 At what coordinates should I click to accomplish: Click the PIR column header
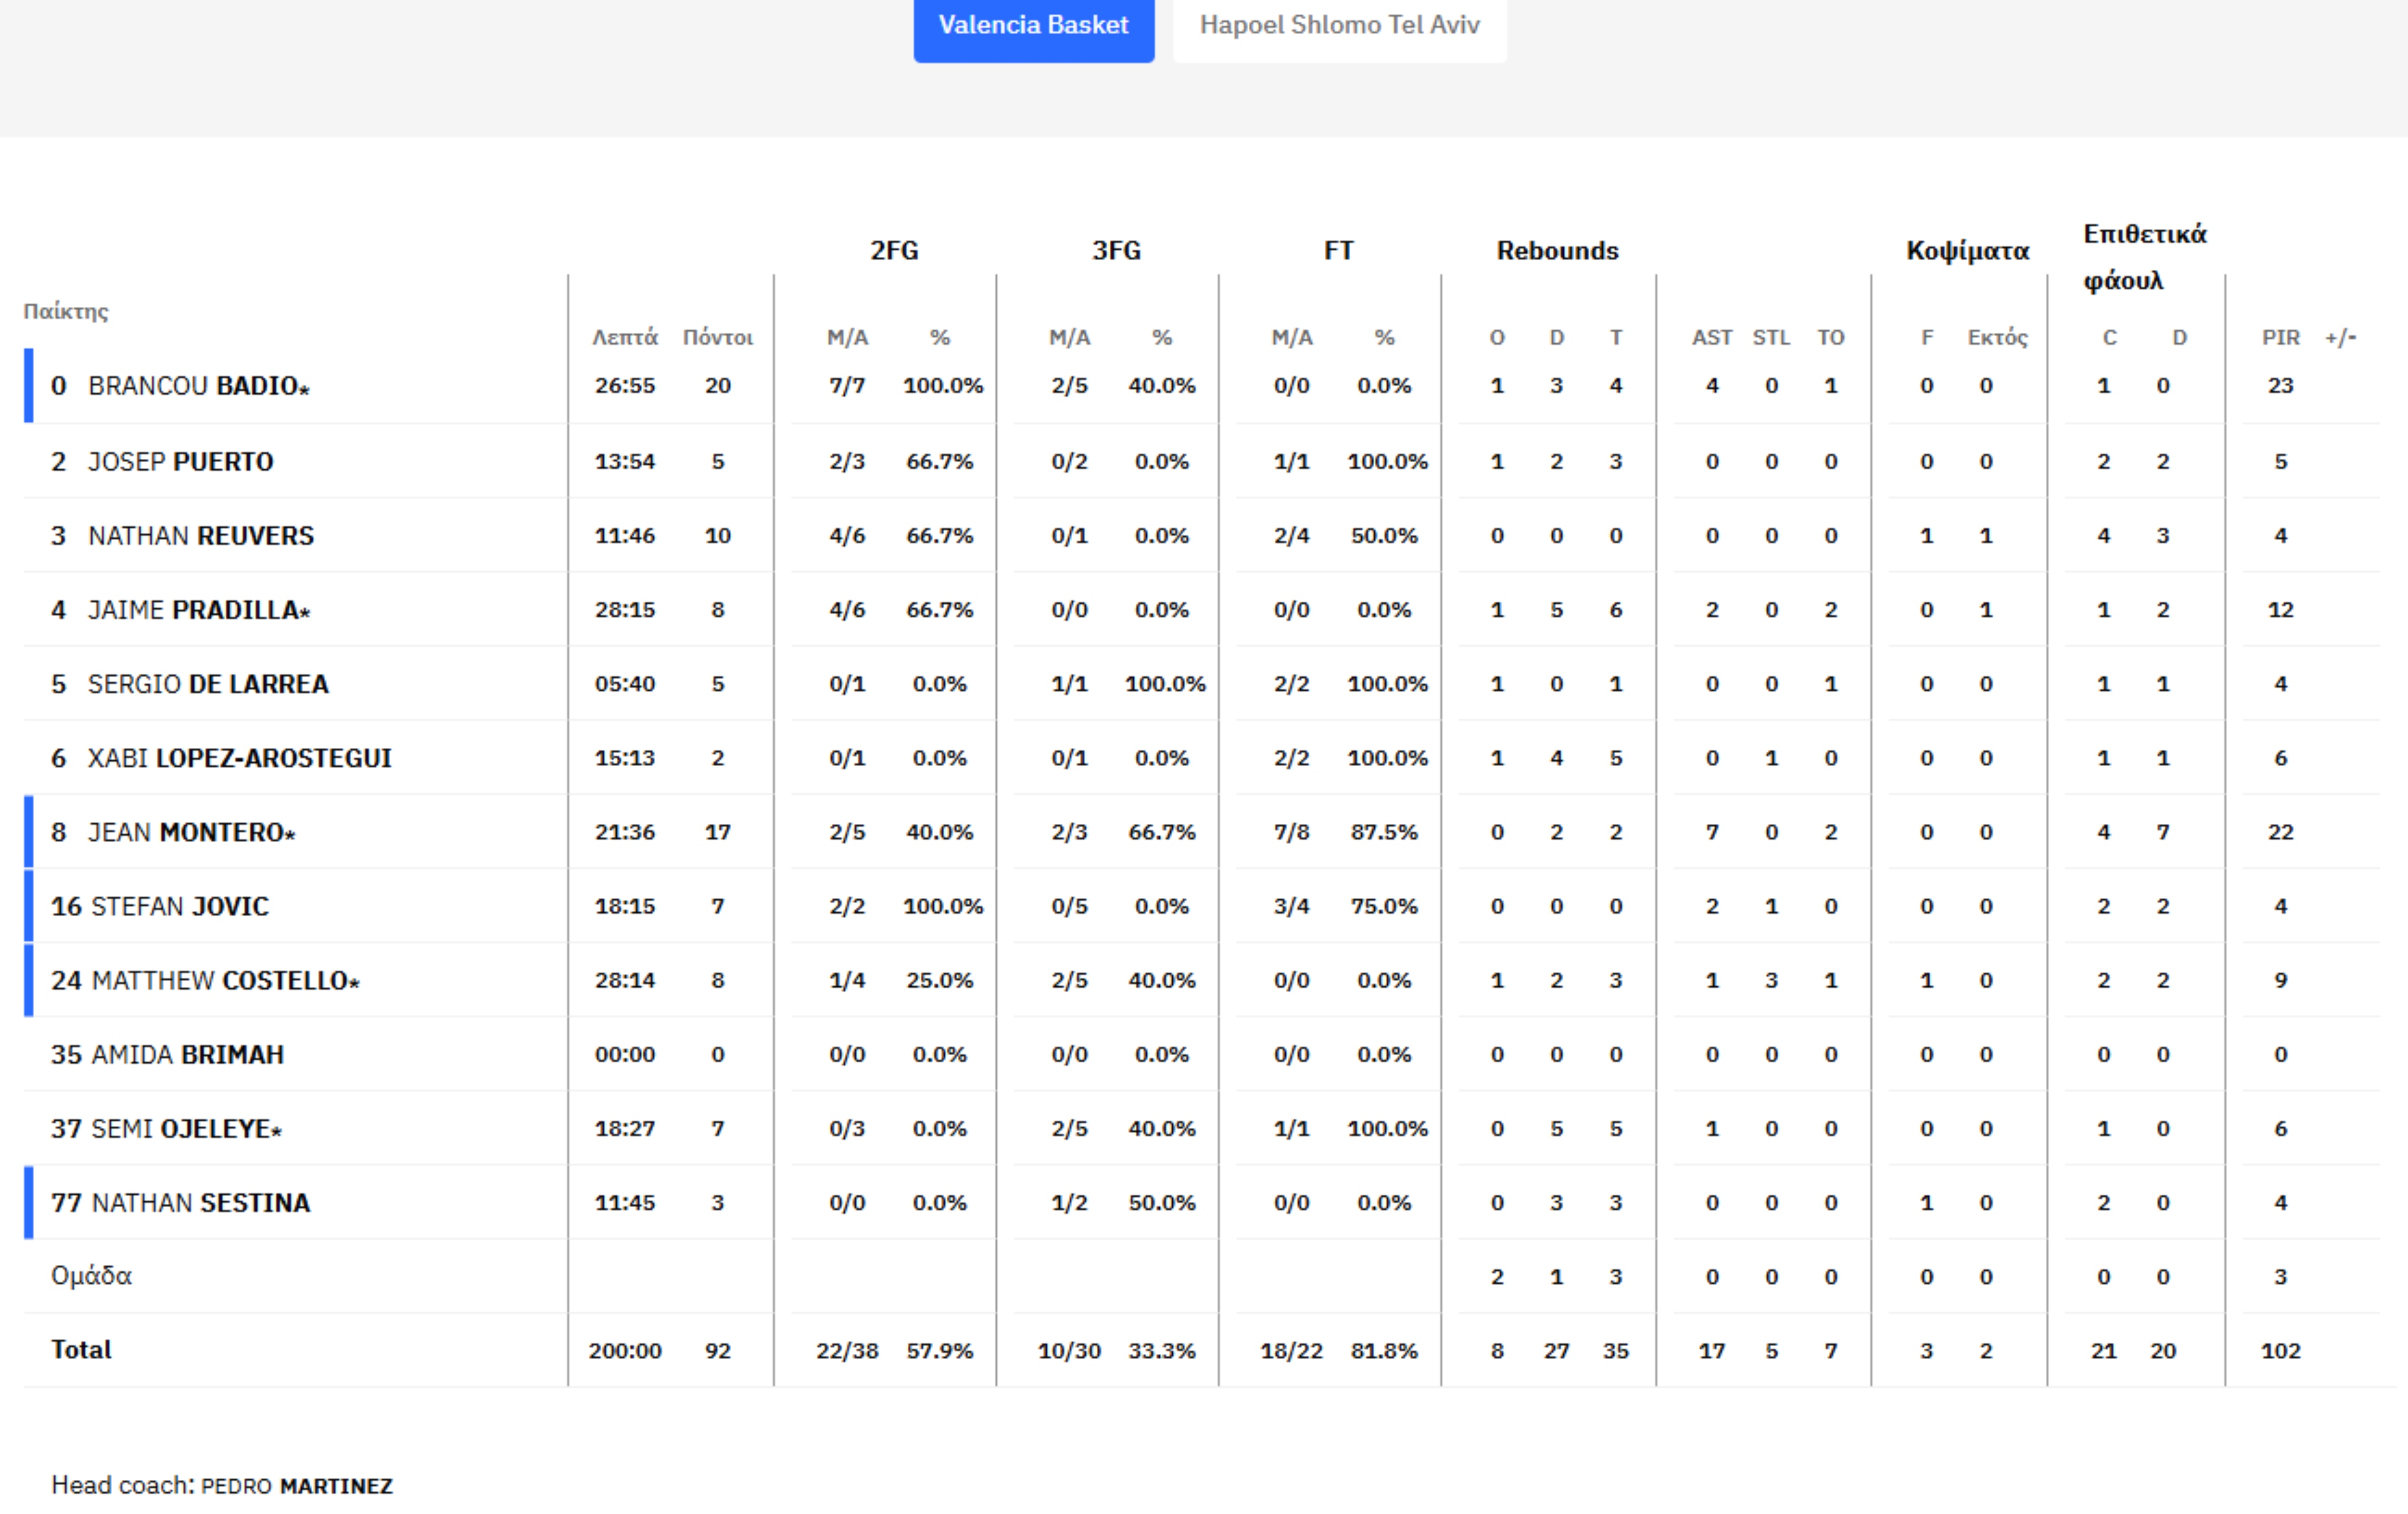point(2281,337)
